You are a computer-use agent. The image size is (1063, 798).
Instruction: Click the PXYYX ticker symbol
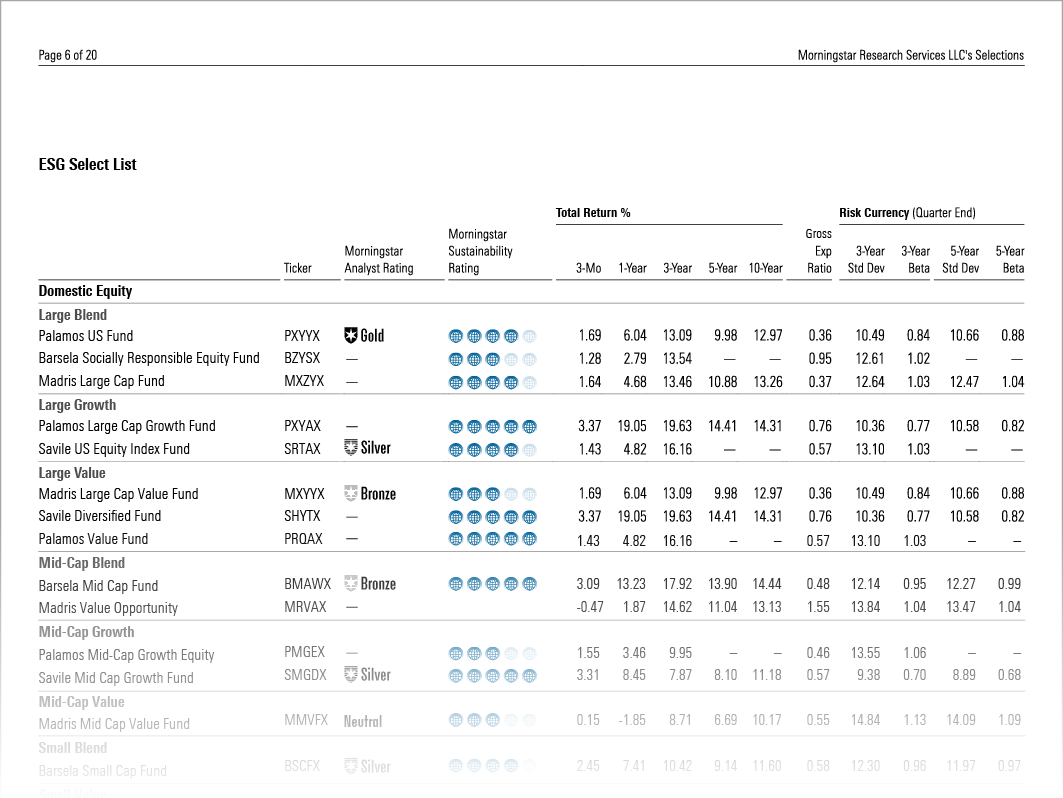(302, 336)
